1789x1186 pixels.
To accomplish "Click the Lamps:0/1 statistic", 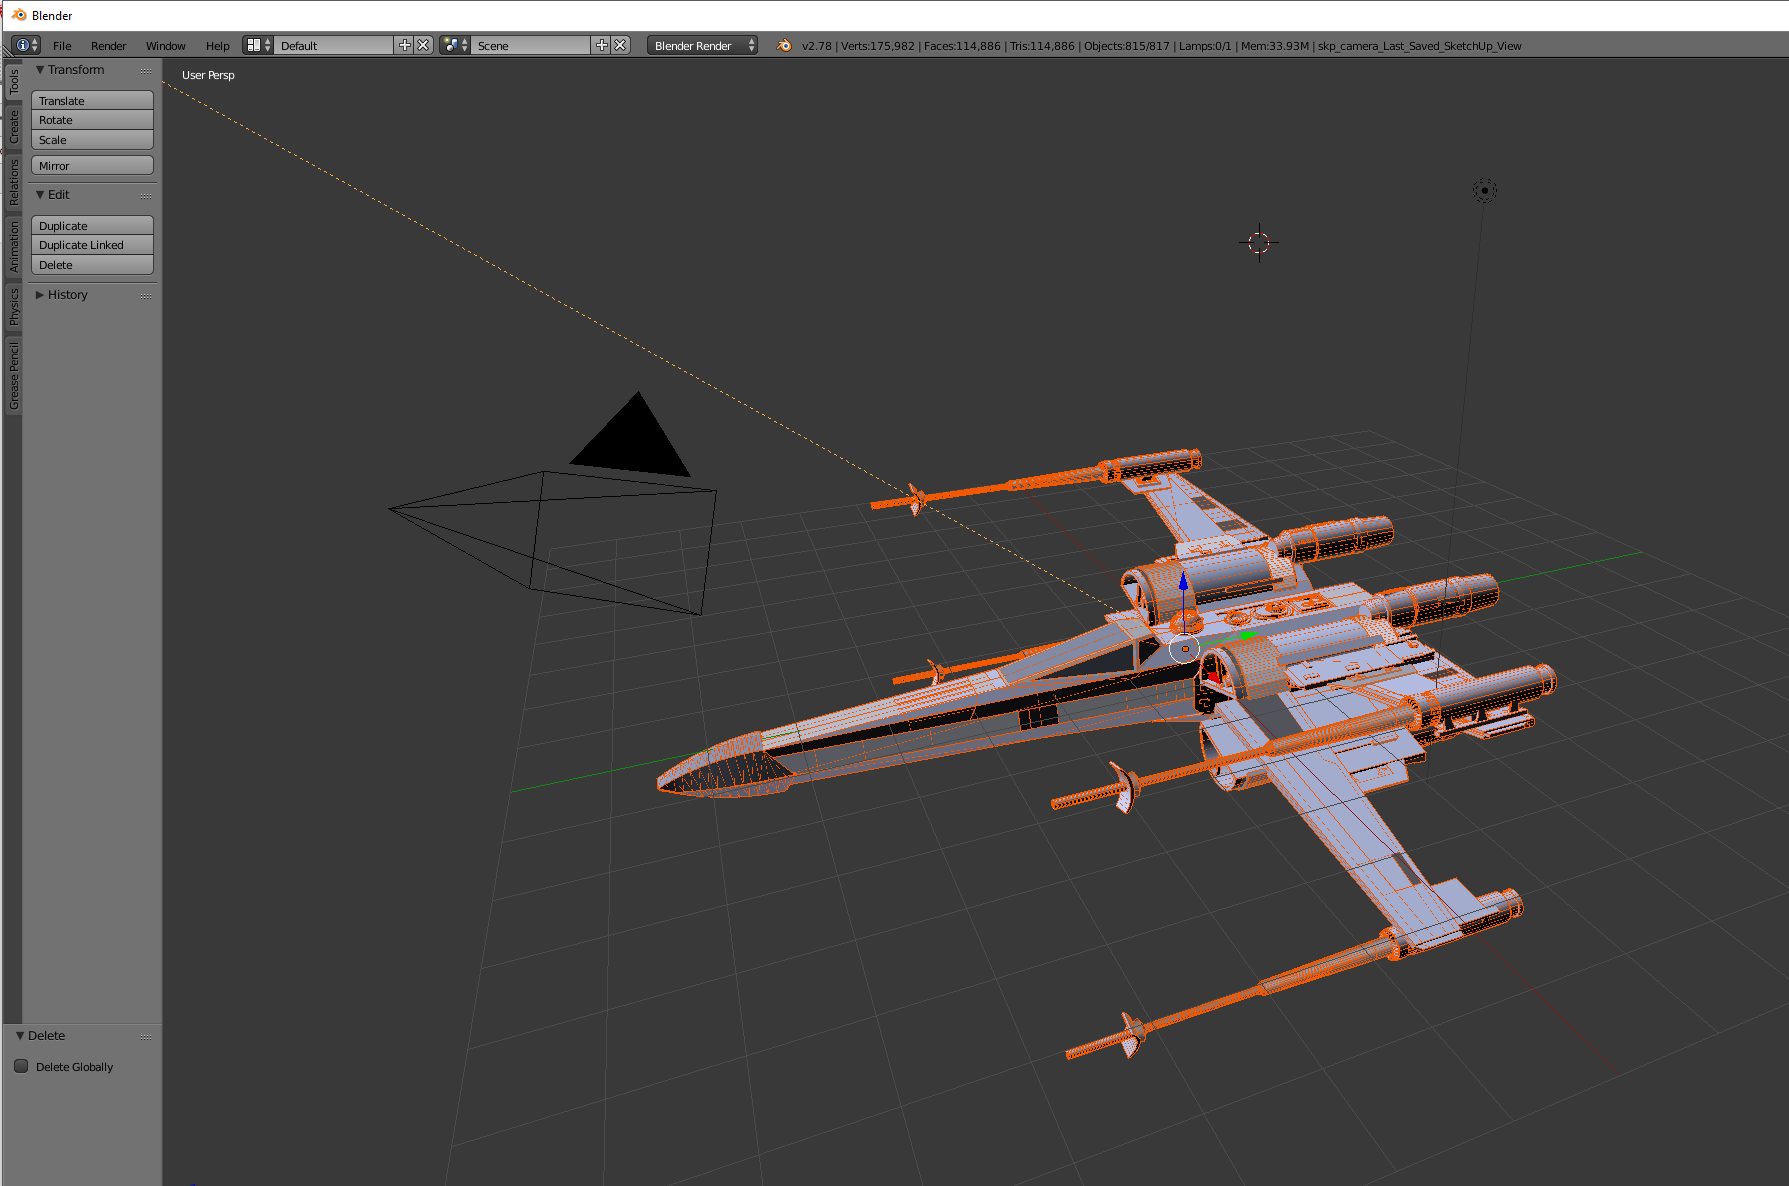I will click(1205, 46).
